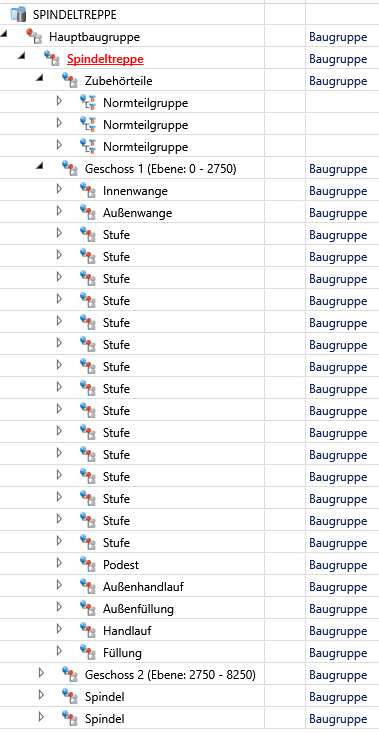Click the Zubehörteile assembly icon
Screen dimensions: 379x734
(70, 81)
